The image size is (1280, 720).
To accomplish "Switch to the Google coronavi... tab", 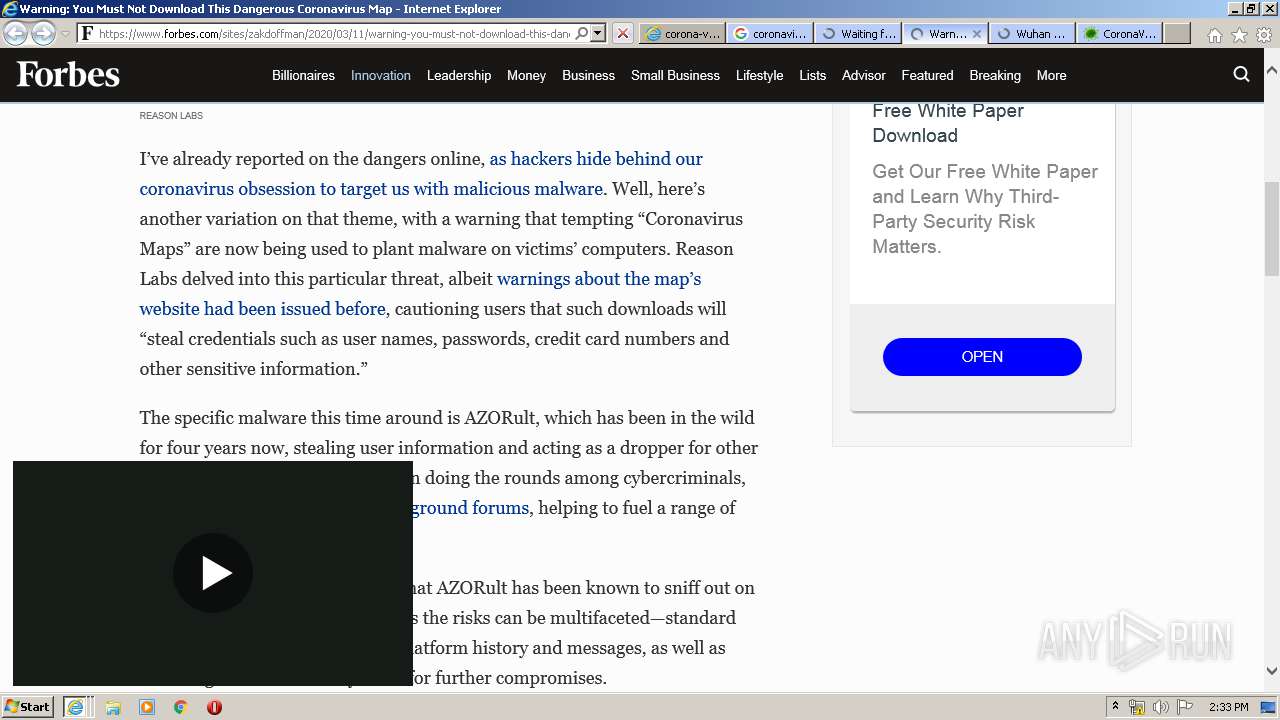I will click(769, 33).
